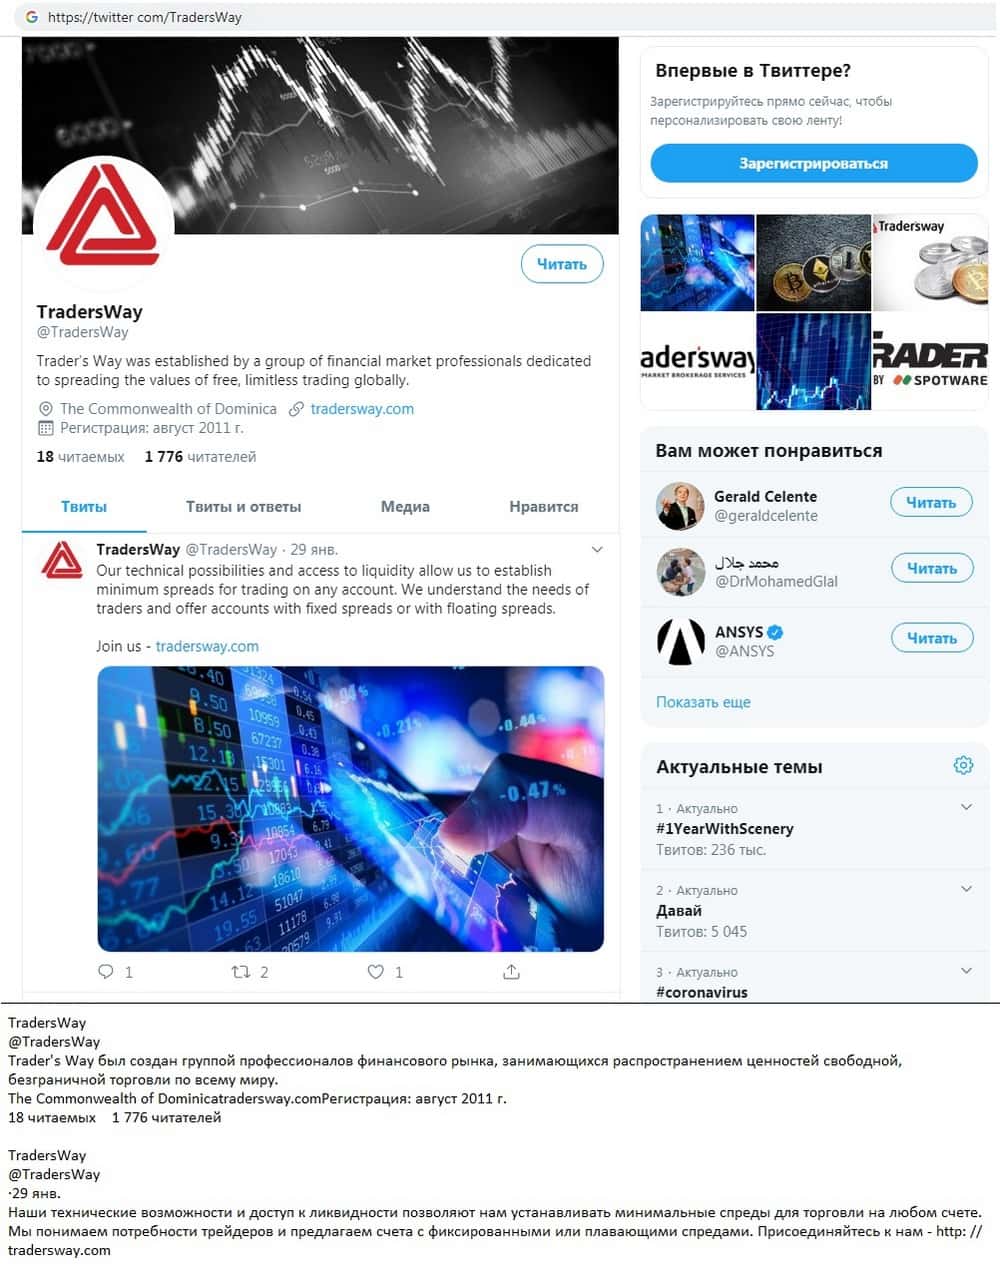Follow ANSYS with the Читать button
Screen dimensions: 1000x1268
coord(931,638)
